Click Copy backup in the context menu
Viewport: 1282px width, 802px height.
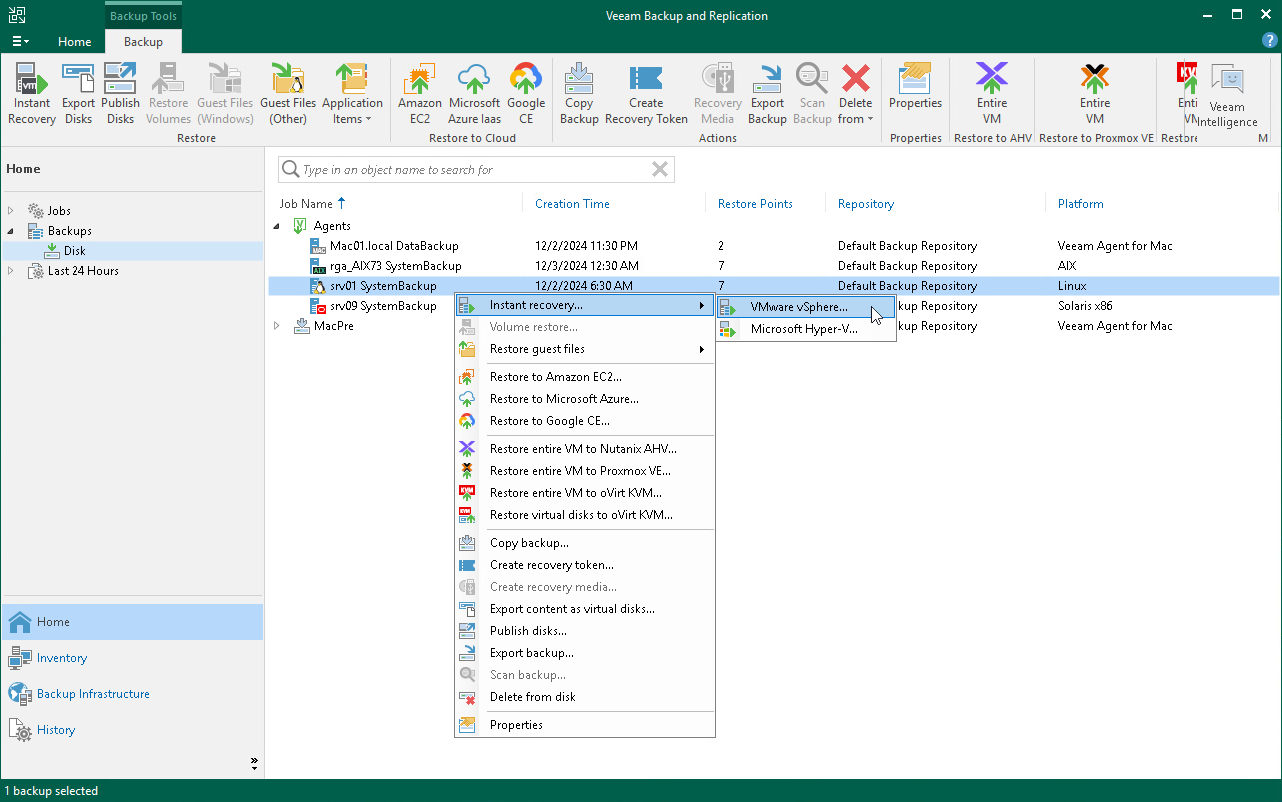coord(585,543)
